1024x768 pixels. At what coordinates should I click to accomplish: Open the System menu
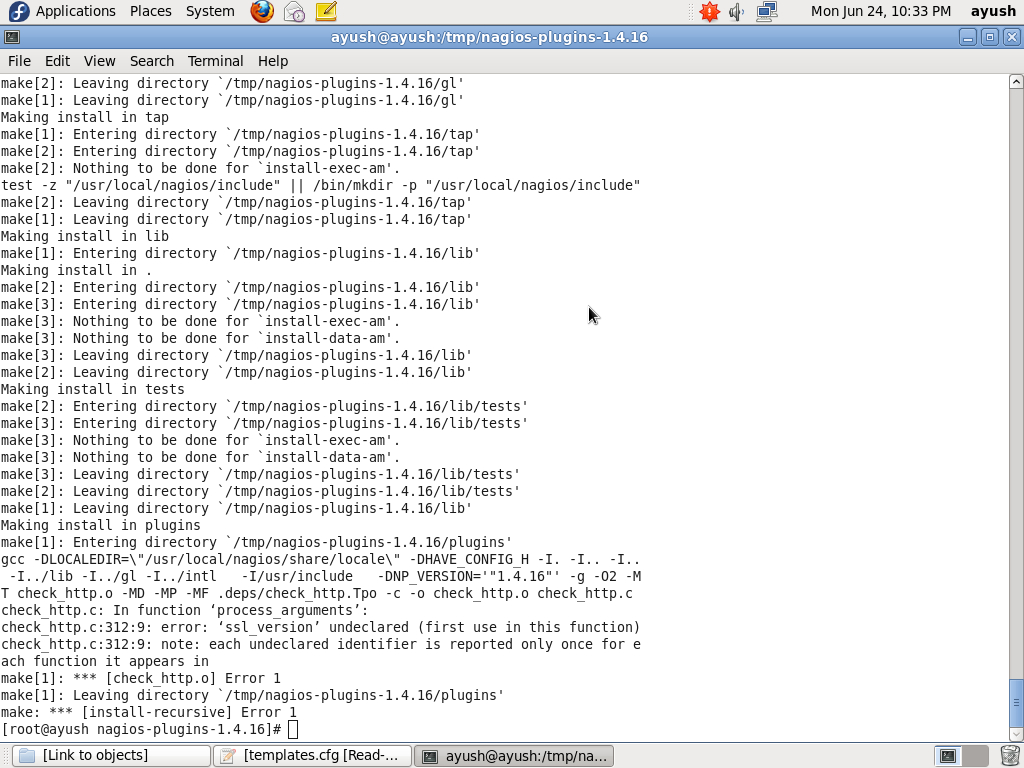210,11
